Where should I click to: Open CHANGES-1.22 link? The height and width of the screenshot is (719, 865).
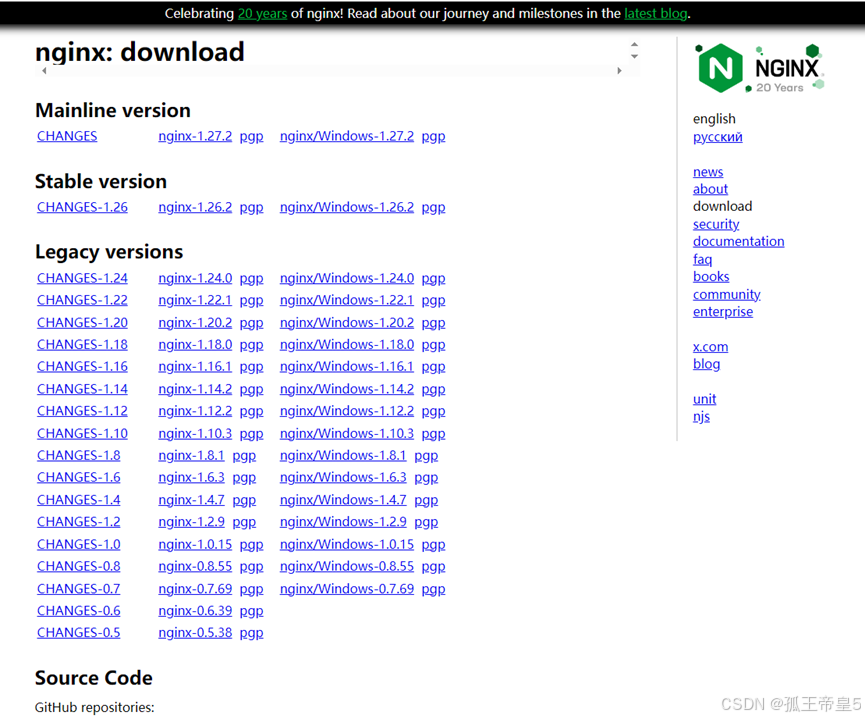(x=82, y=300)
